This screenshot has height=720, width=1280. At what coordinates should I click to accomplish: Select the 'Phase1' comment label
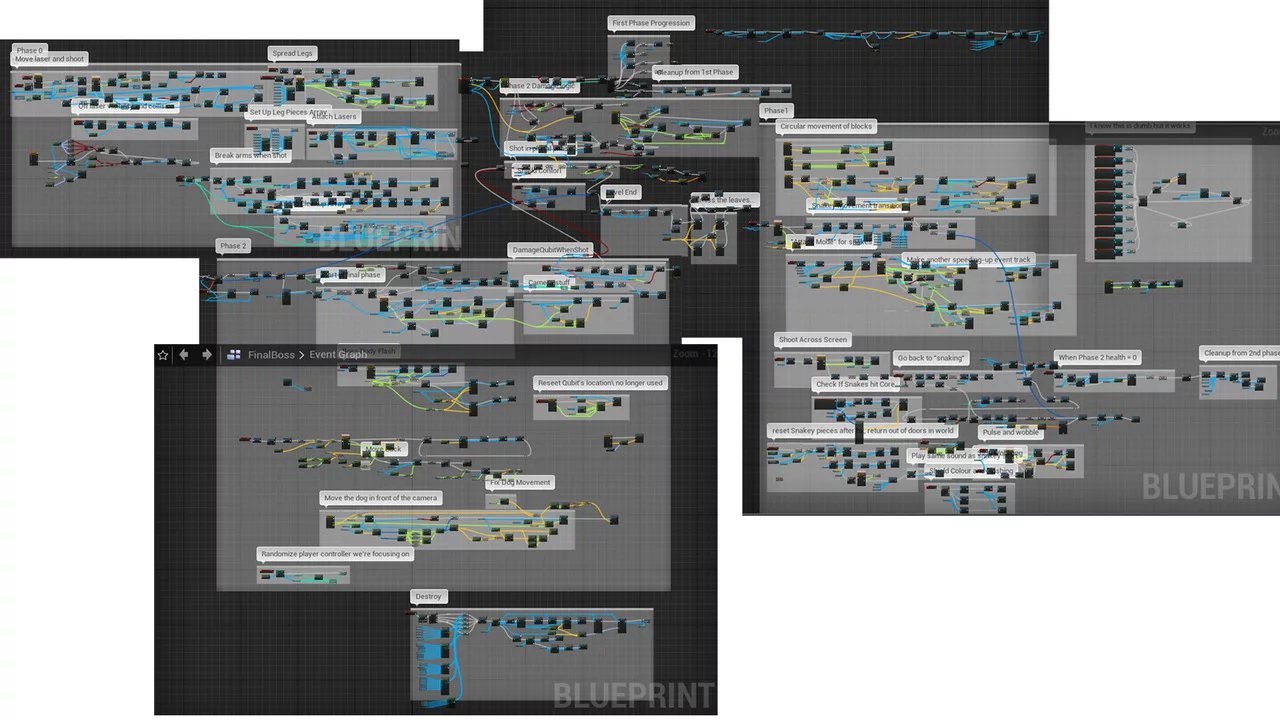[x=776, y=111]
